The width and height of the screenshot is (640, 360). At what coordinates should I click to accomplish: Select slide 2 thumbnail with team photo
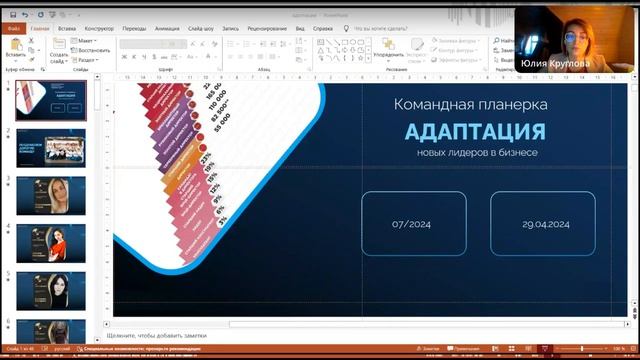click(51, 148)
